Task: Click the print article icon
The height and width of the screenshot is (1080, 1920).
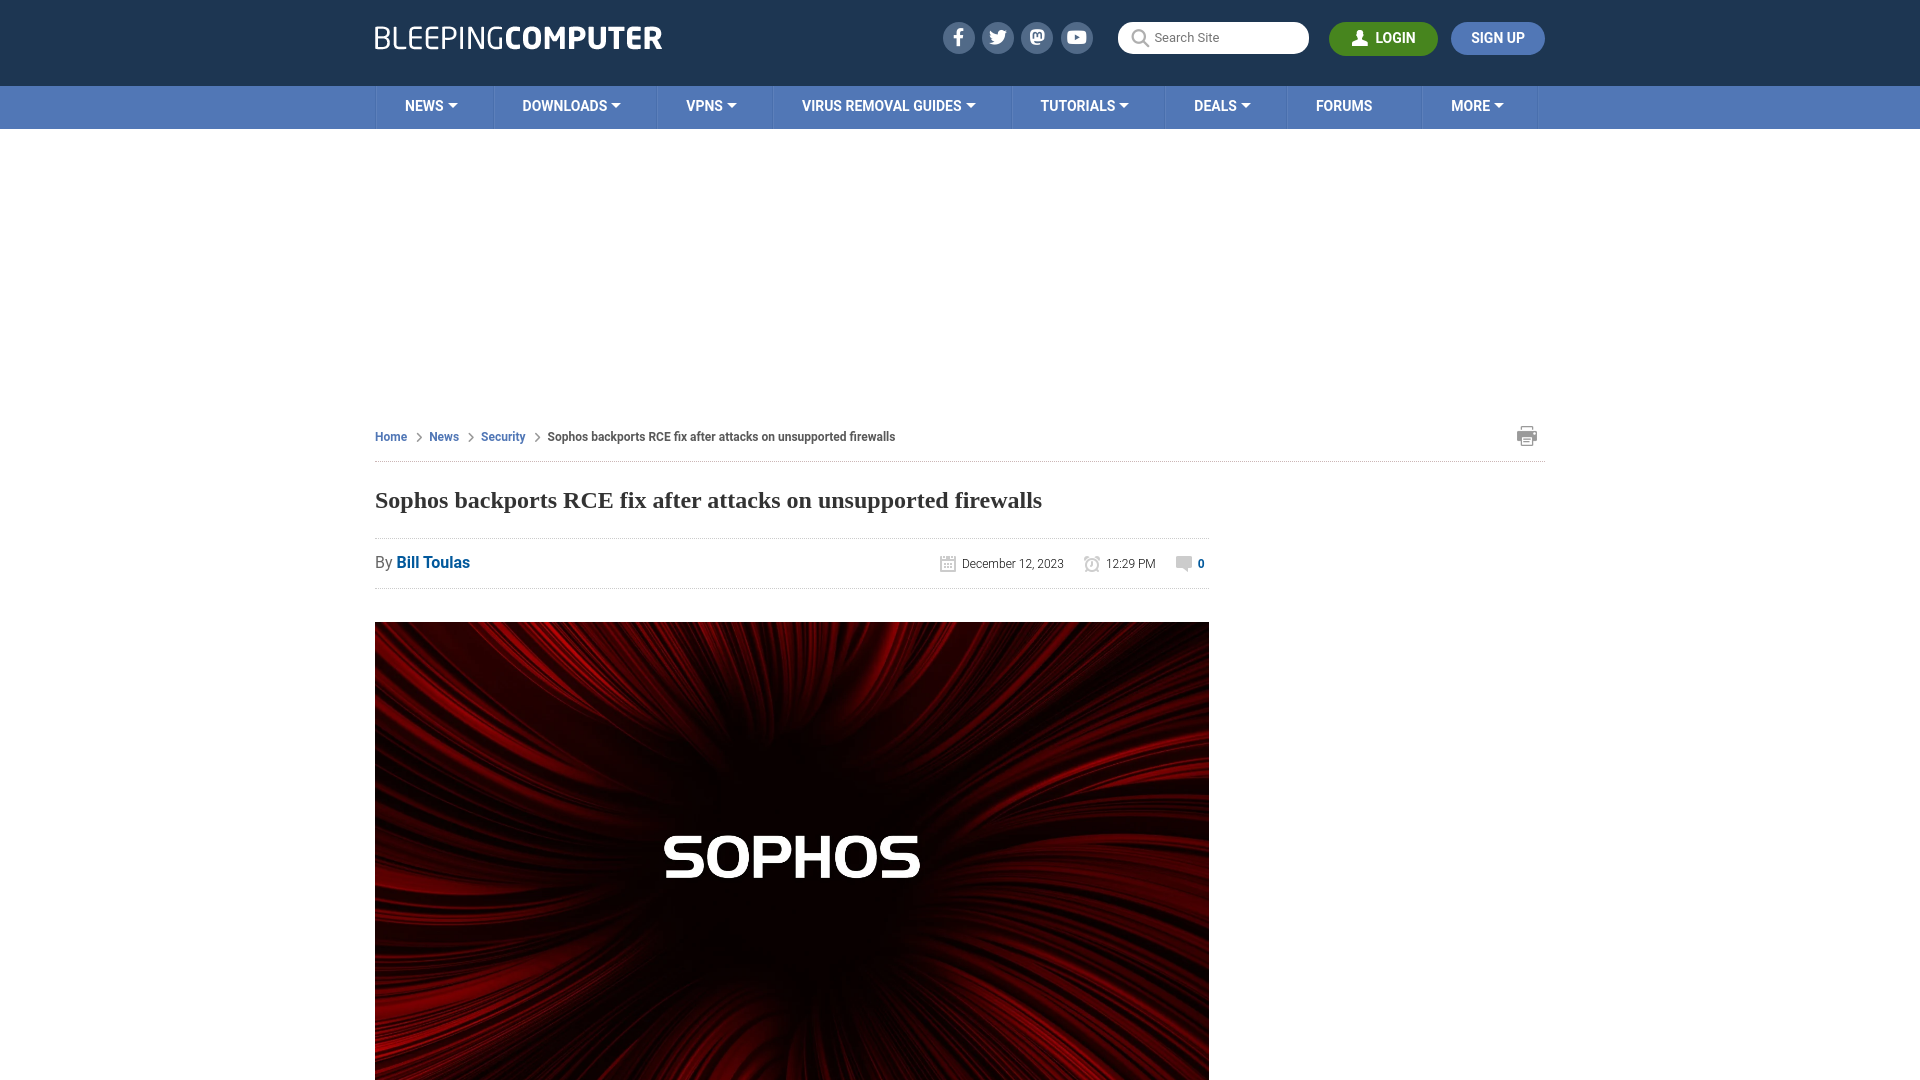Action: [x=1527, y=435]
